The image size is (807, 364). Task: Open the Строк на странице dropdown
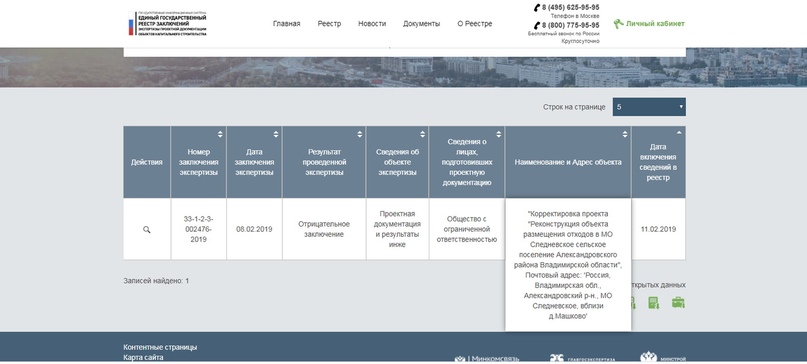tap(649, 107)
